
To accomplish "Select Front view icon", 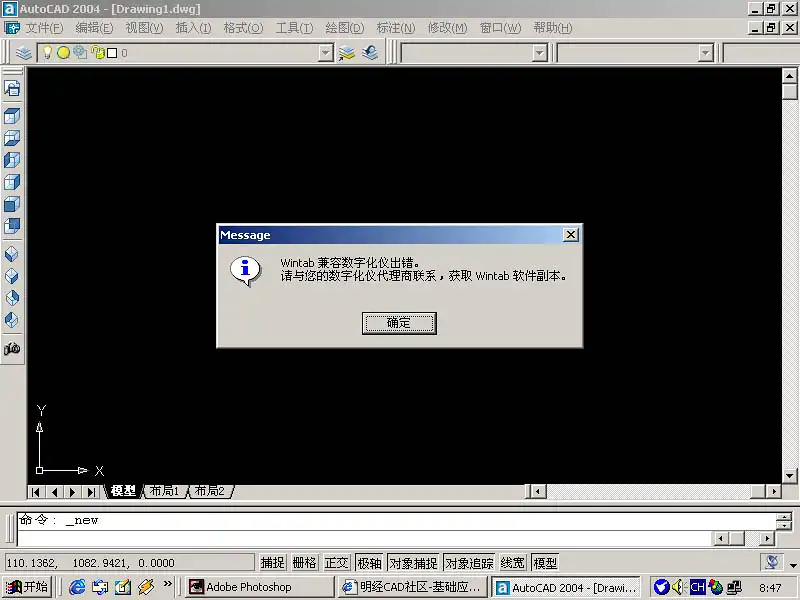I will pos(12,204).
